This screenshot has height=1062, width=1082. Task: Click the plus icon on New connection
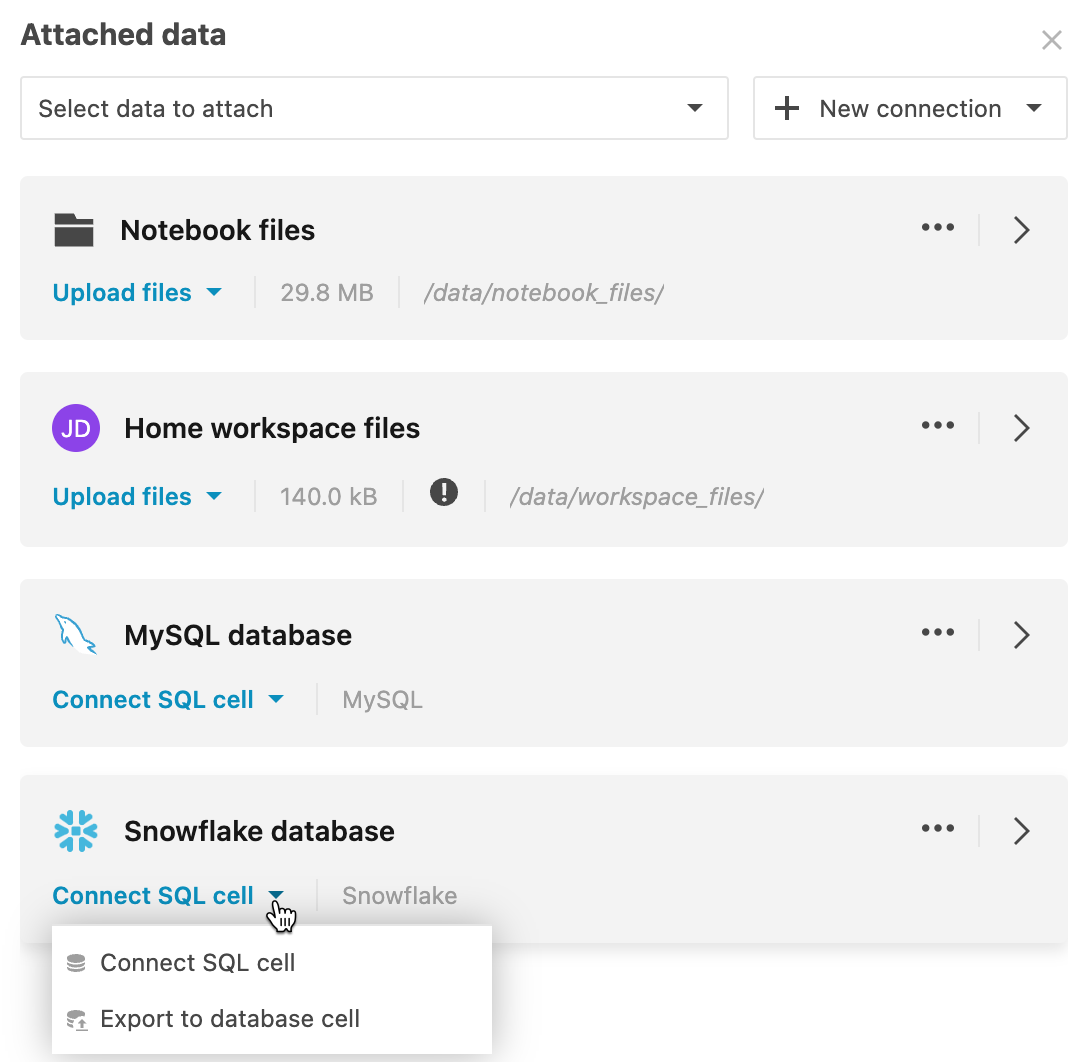[787, 108]
